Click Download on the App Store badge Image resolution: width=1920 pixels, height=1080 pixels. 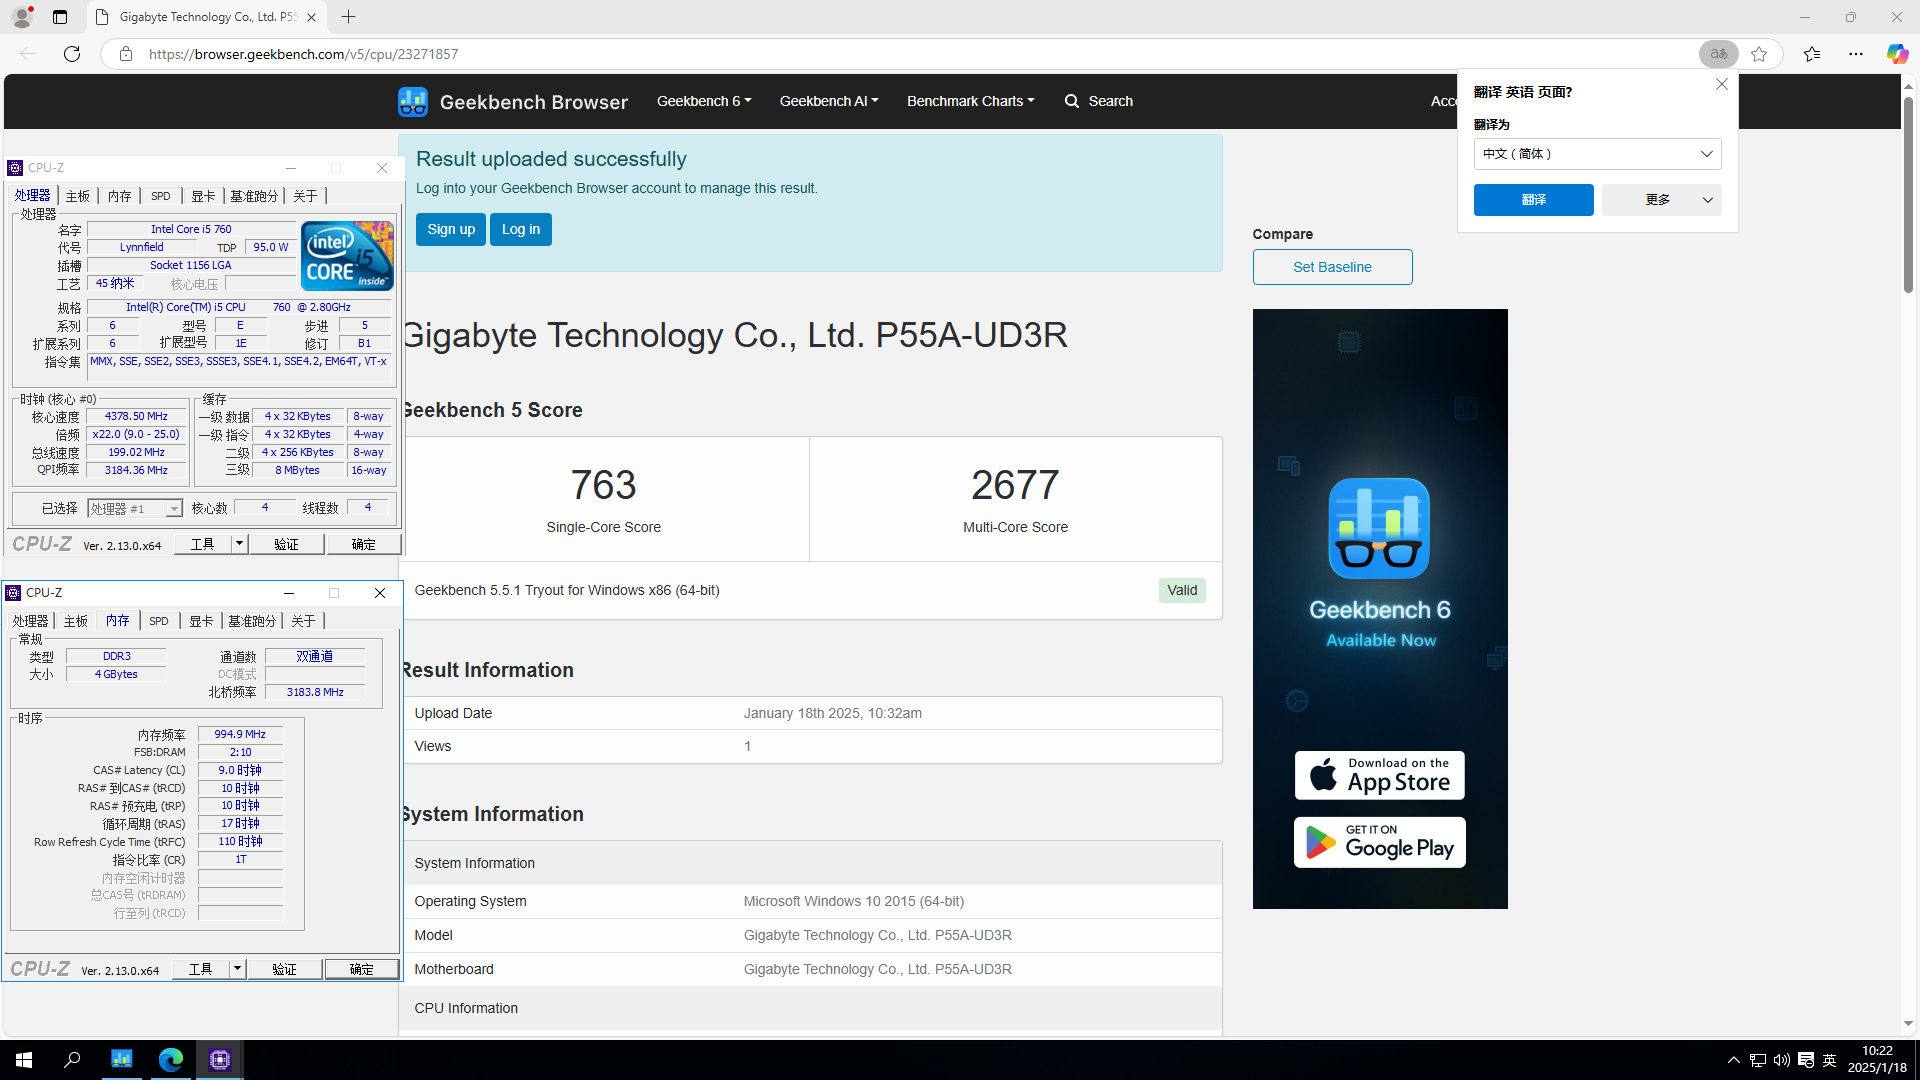[1379, 775]
